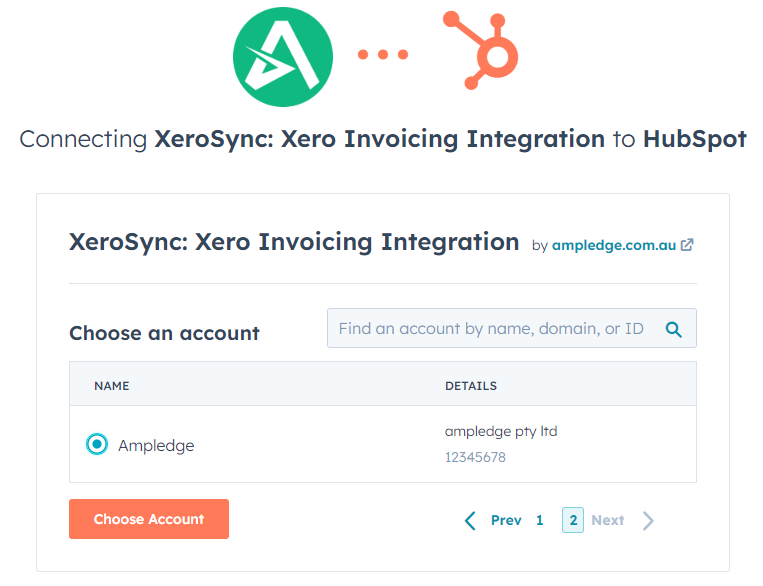Select the Ampledge account radio button
The image size is (763, 586).
[x=97, y=444]
